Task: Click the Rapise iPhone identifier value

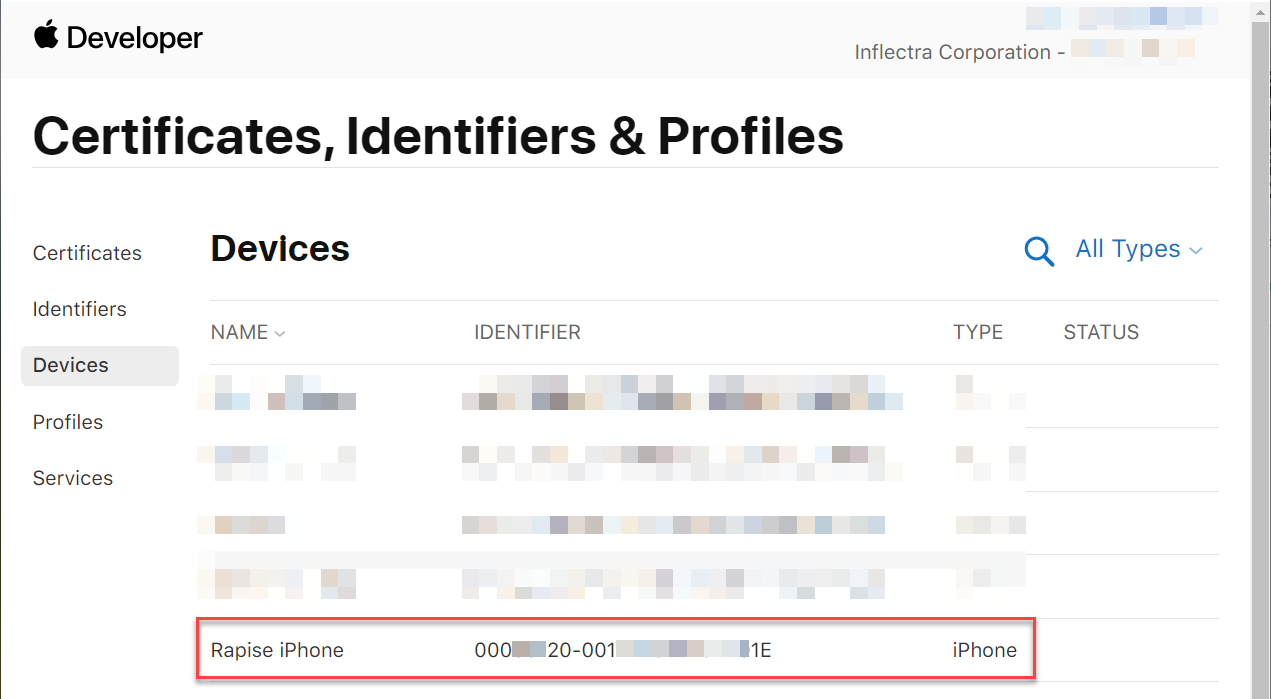Action: (x=622, y=650)
